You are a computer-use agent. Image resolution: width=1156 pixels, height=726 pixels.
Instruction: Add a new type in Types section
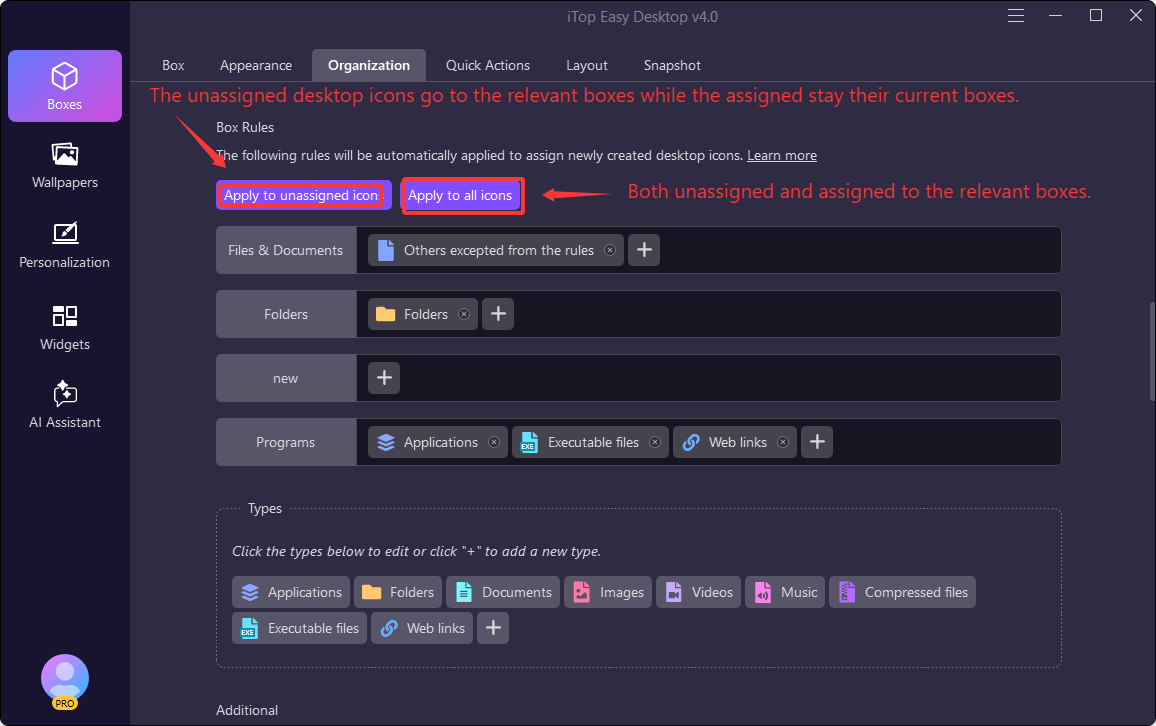(x=492, y=628)
